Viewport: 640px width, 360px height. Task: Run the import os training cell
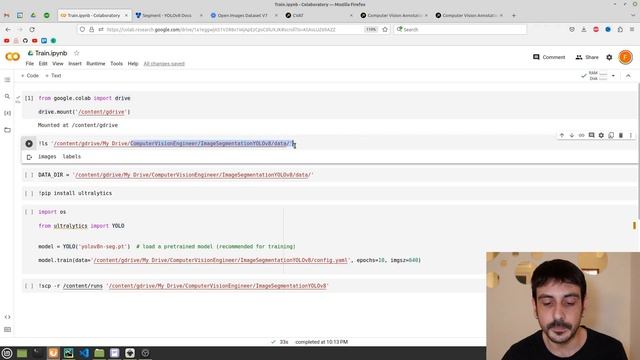[29, 212]
